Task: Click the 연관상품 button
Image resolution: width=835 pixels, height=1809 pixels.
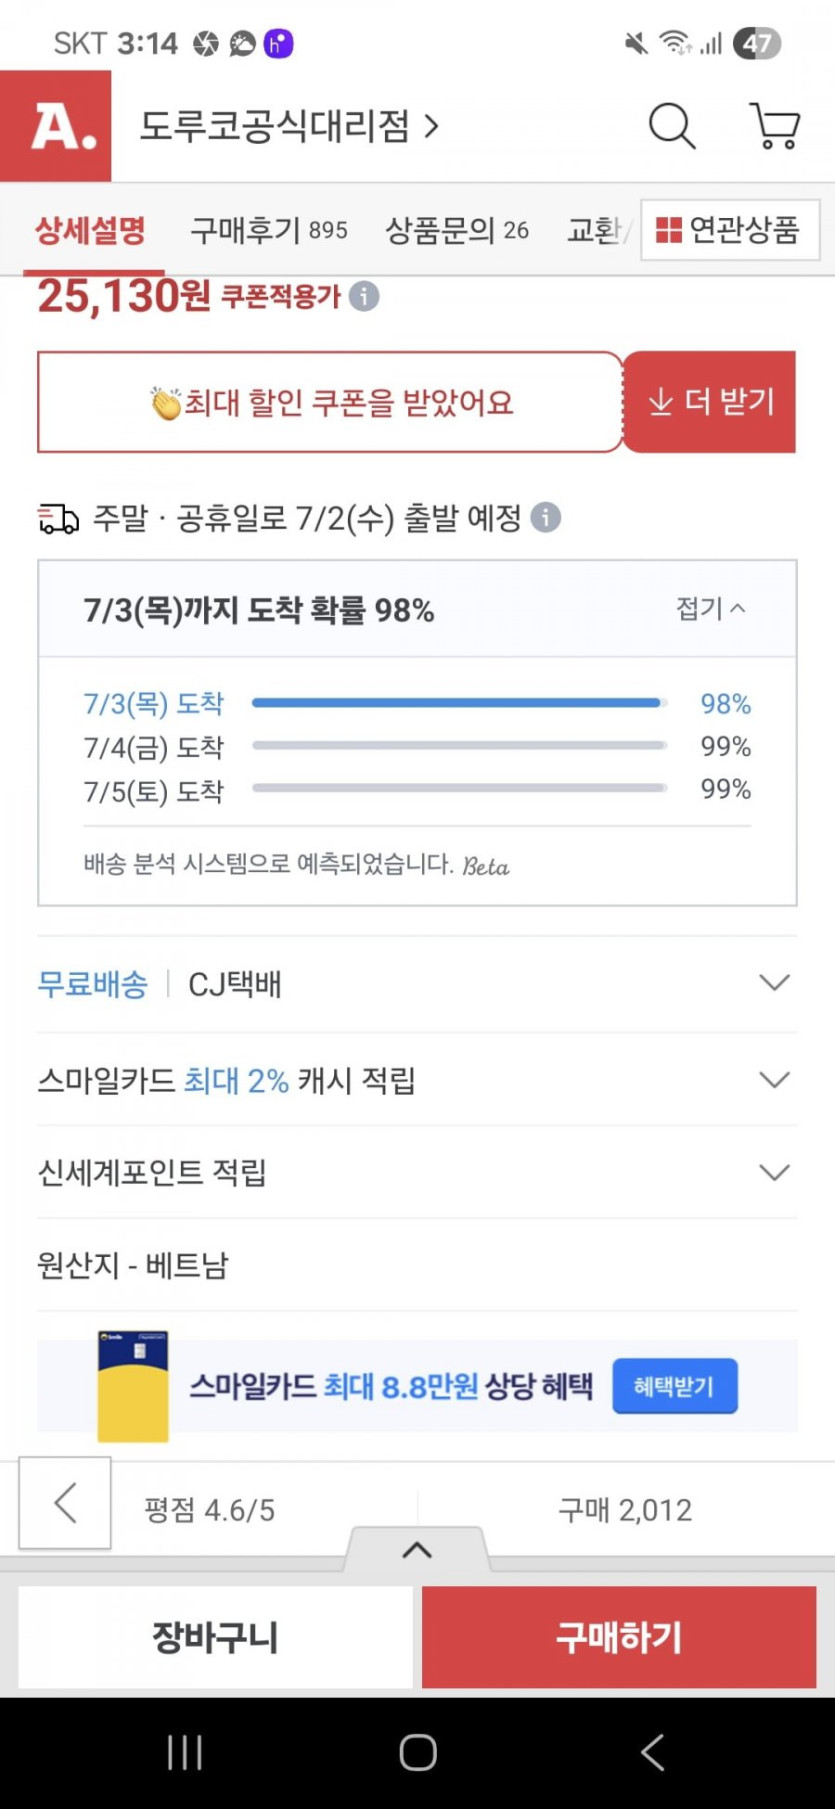Action: [729, 230]
